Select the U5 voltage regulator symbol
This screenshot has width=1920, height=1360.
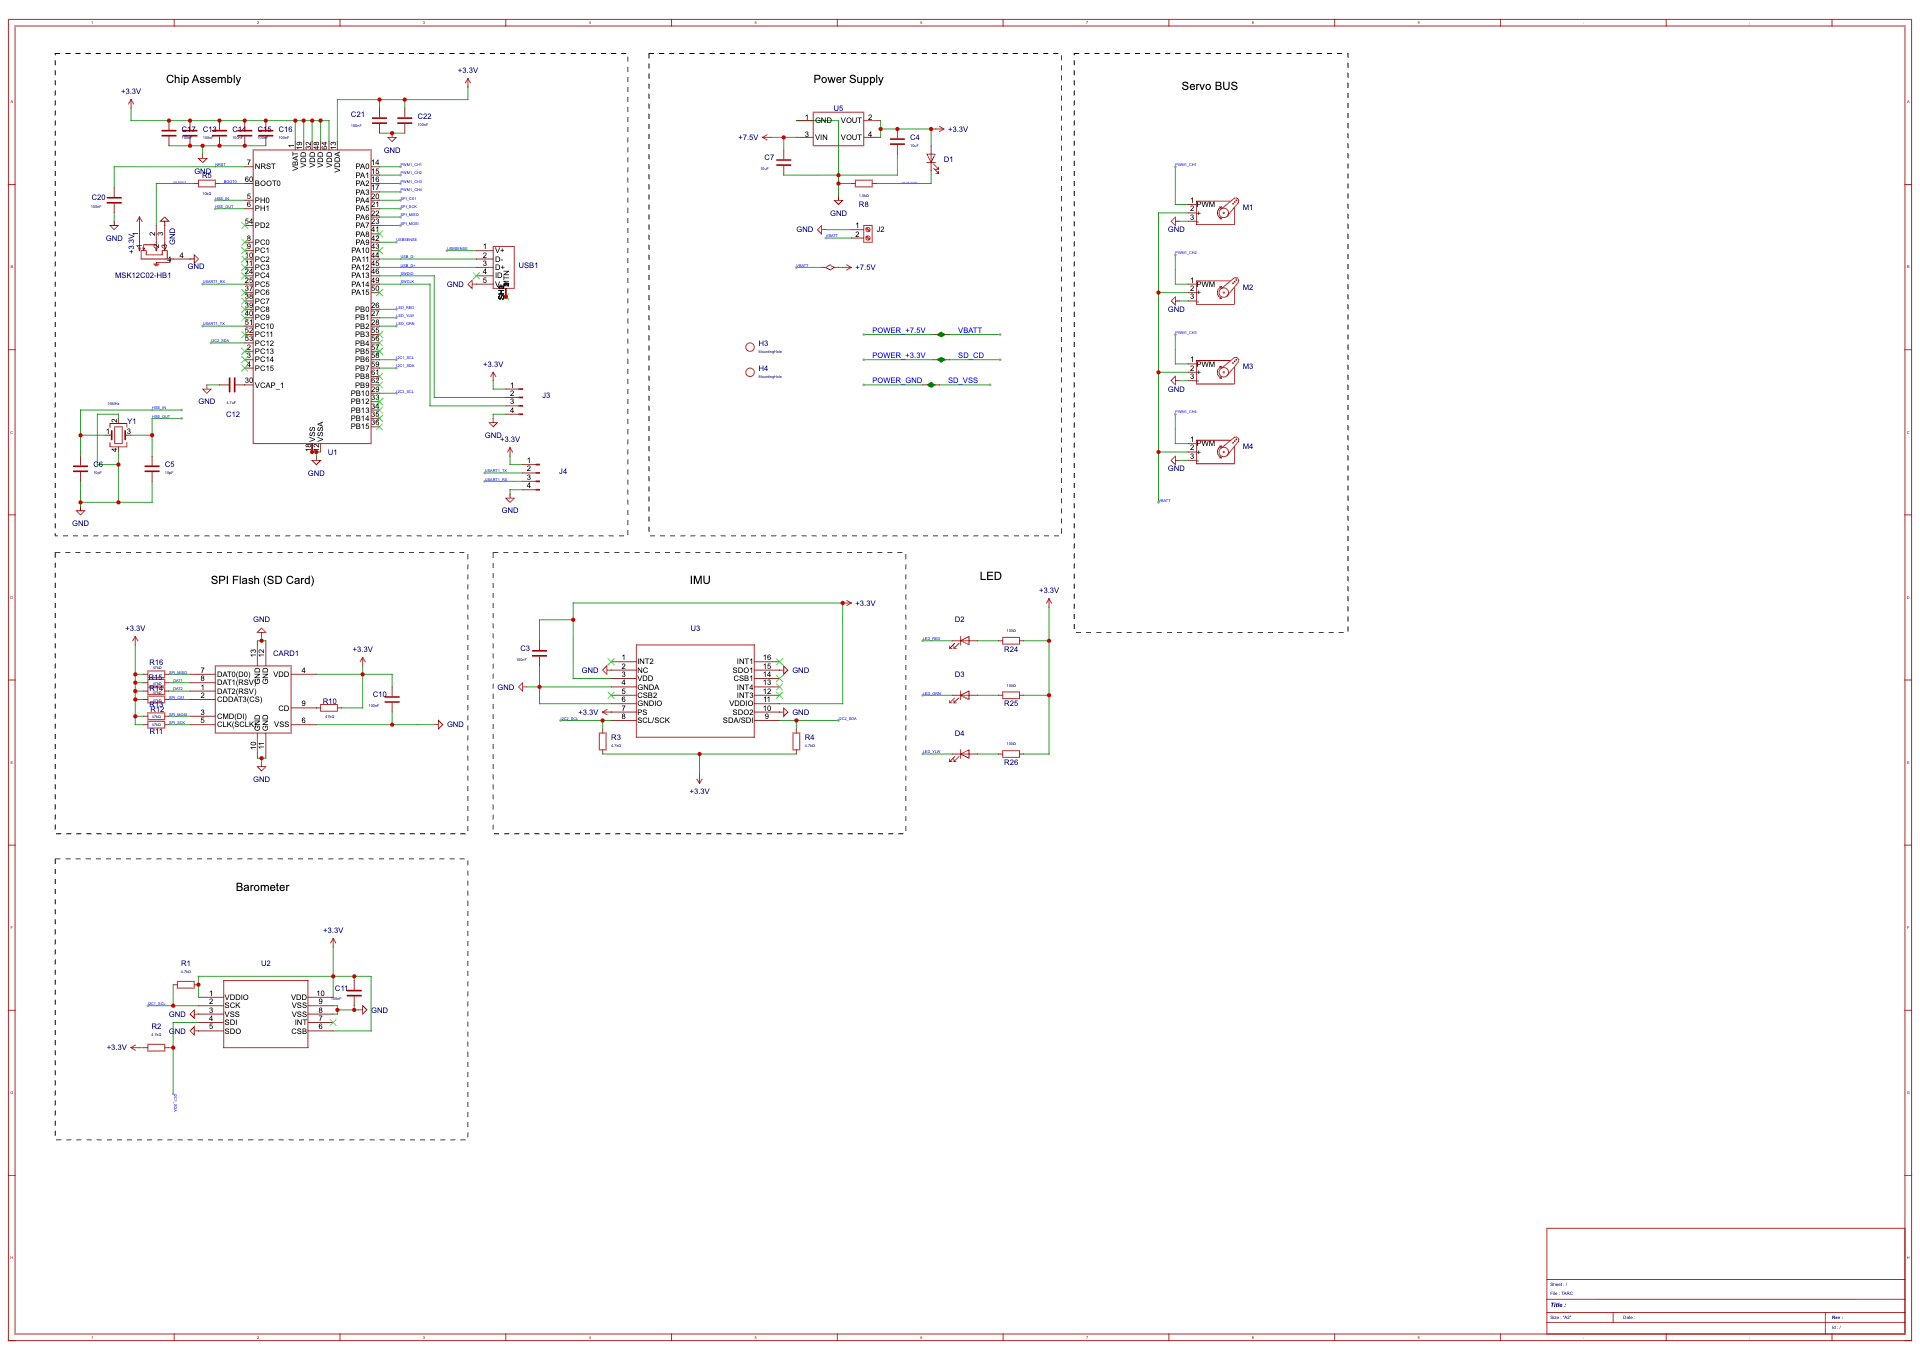point(838,129)
